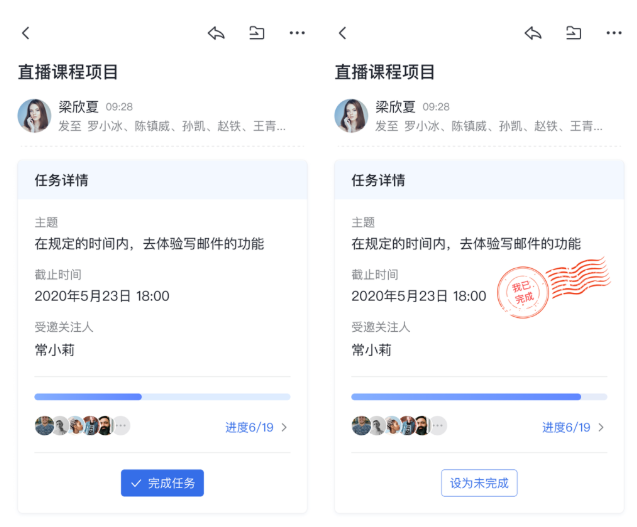Tap forward/move icon on right screen

pyautogui.click(x=574, y=33)
